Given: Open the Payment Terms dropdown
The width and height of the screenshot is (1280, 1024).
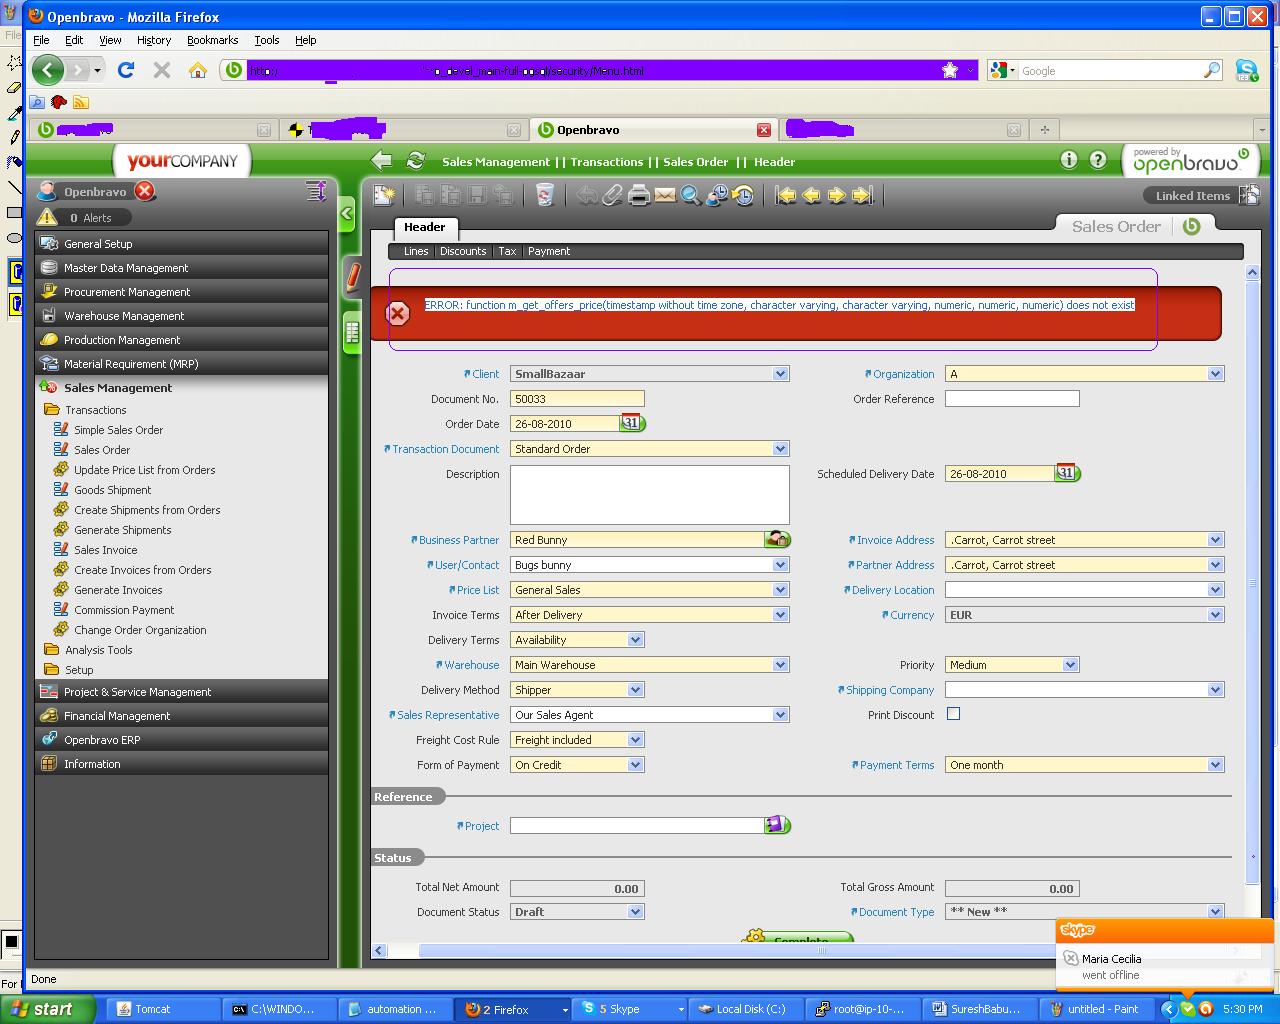Looking at the screenshot, I should 1215,765.
